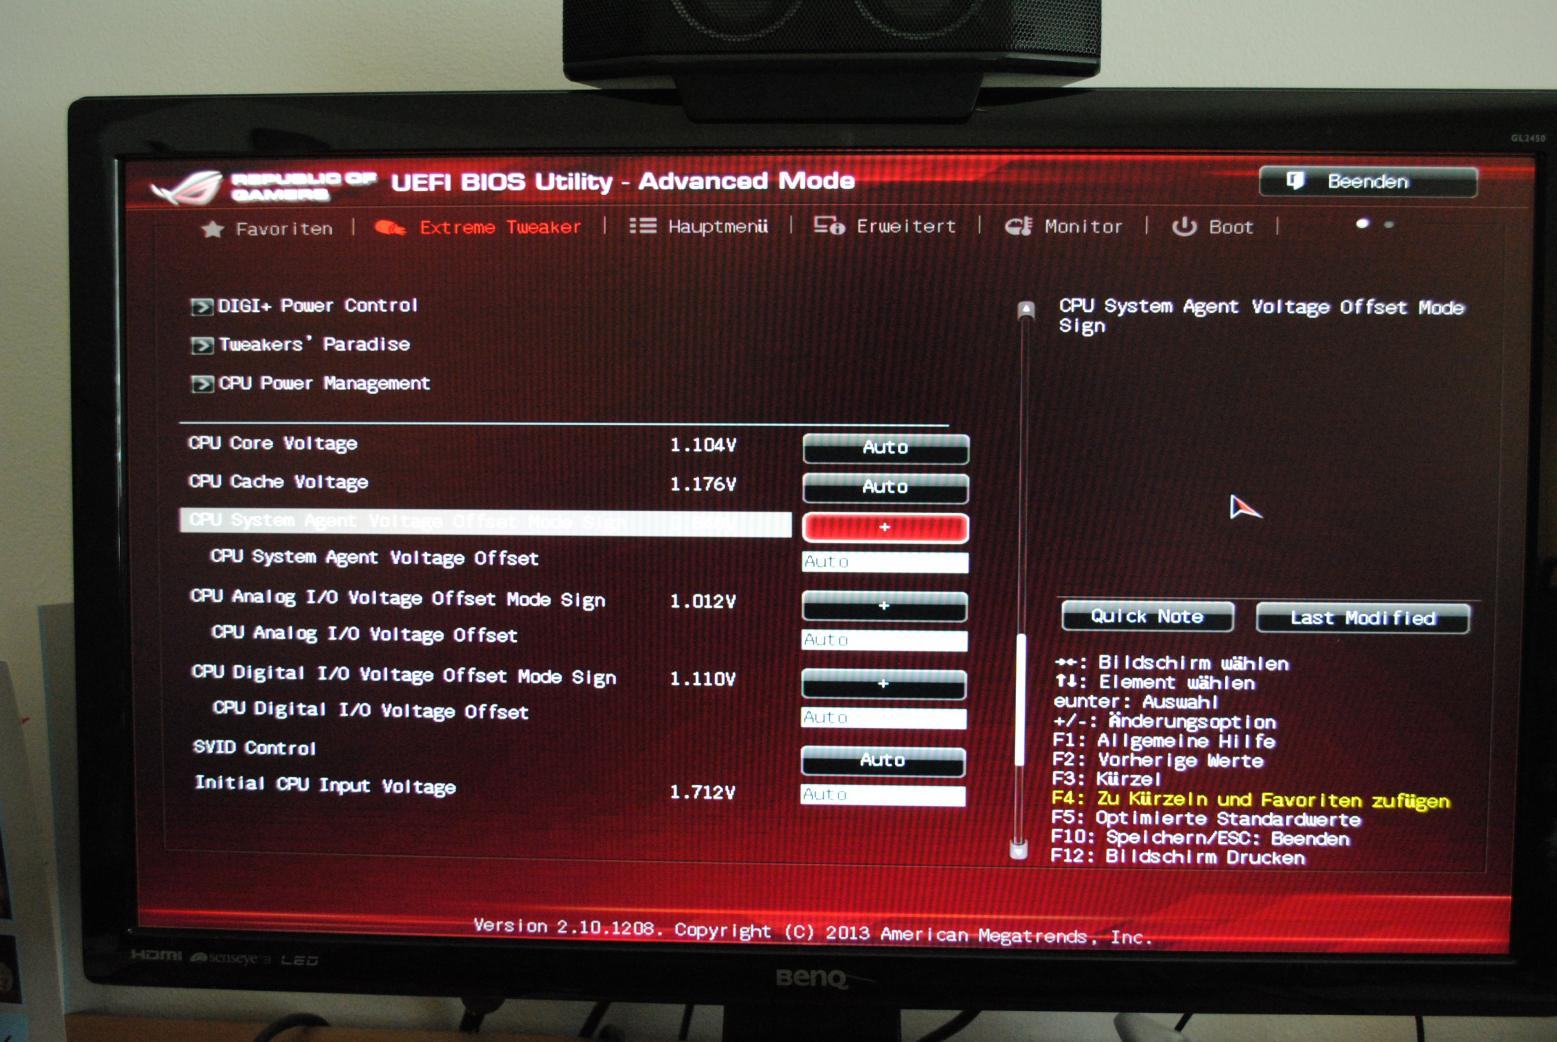Click the 1.104V core voltage value
Image resolution: width=1557 pixels, height=1042 pixels.
tap(703, 445)
